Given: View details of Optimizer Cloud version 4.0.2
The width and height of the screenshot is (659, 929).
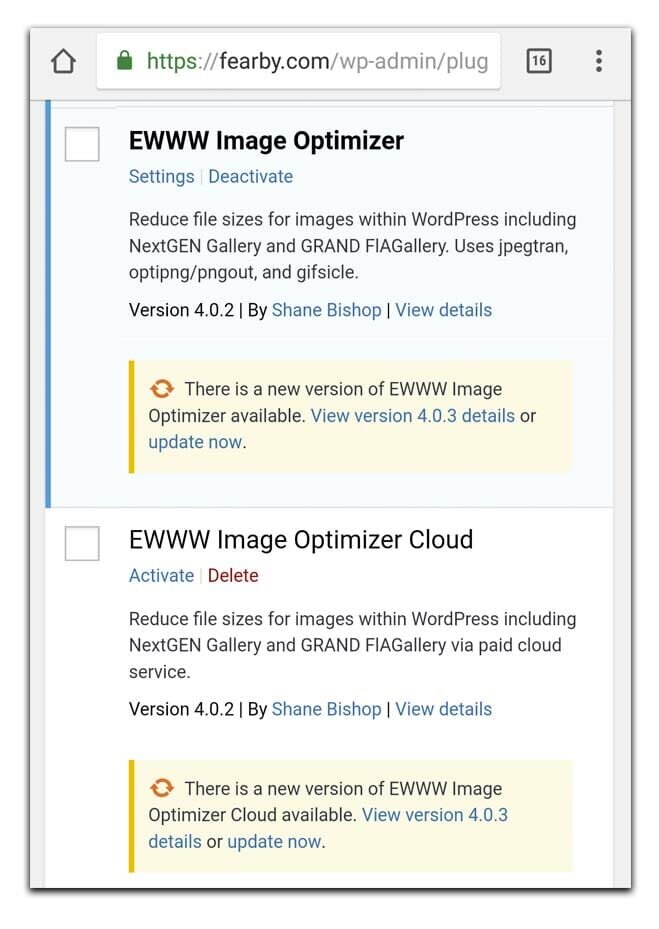Looking at the screenshot, I should pos(443,709).
